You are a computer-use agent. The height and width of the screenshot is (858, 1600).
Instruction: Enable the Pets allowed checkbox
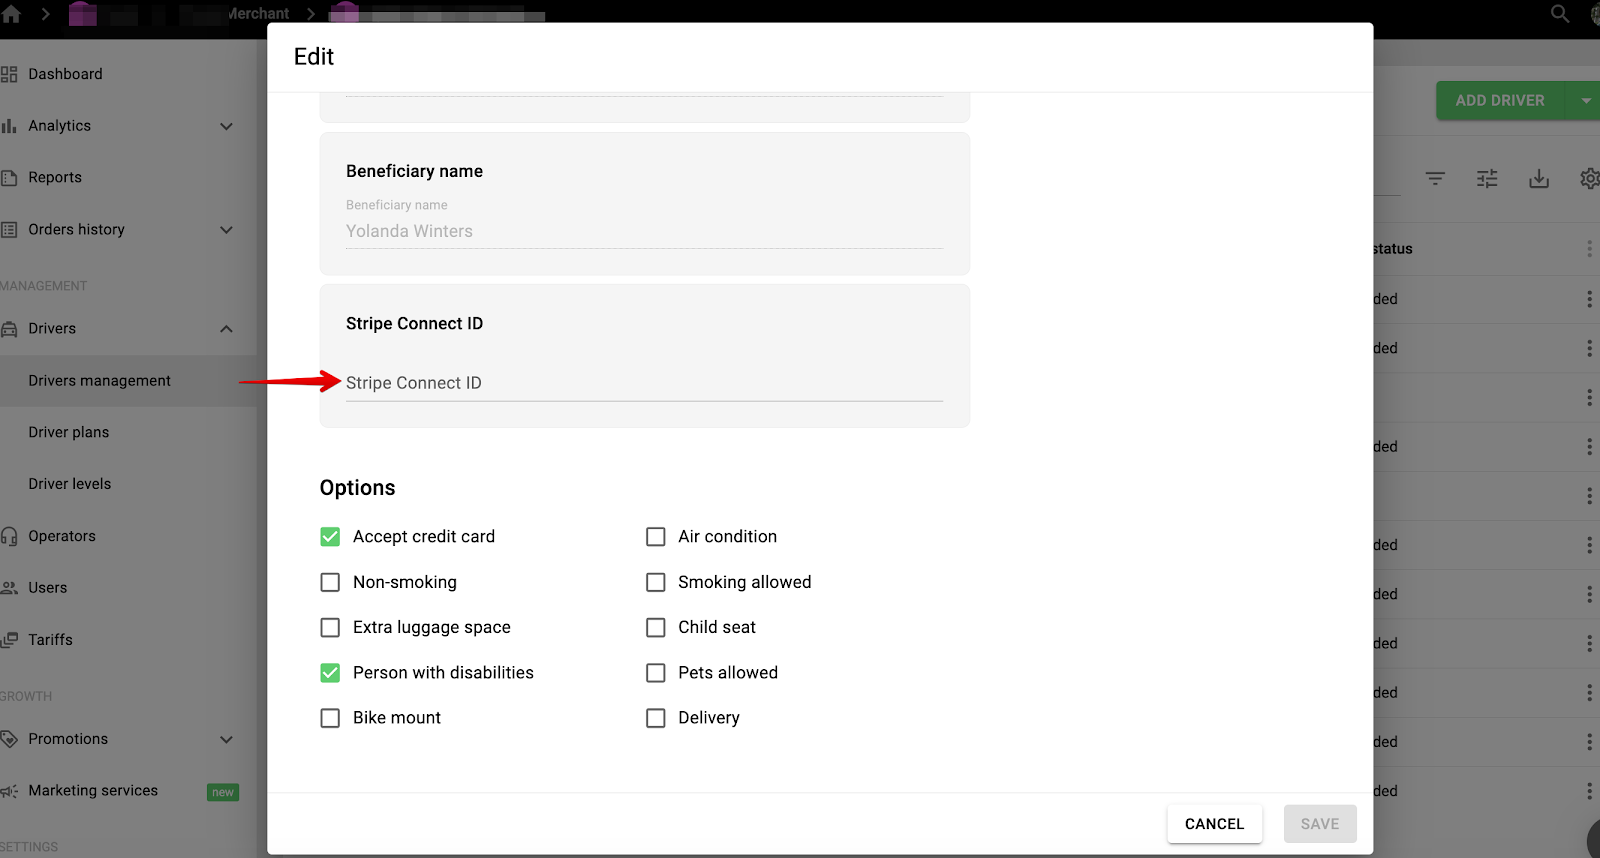click(x=656, y=673)
